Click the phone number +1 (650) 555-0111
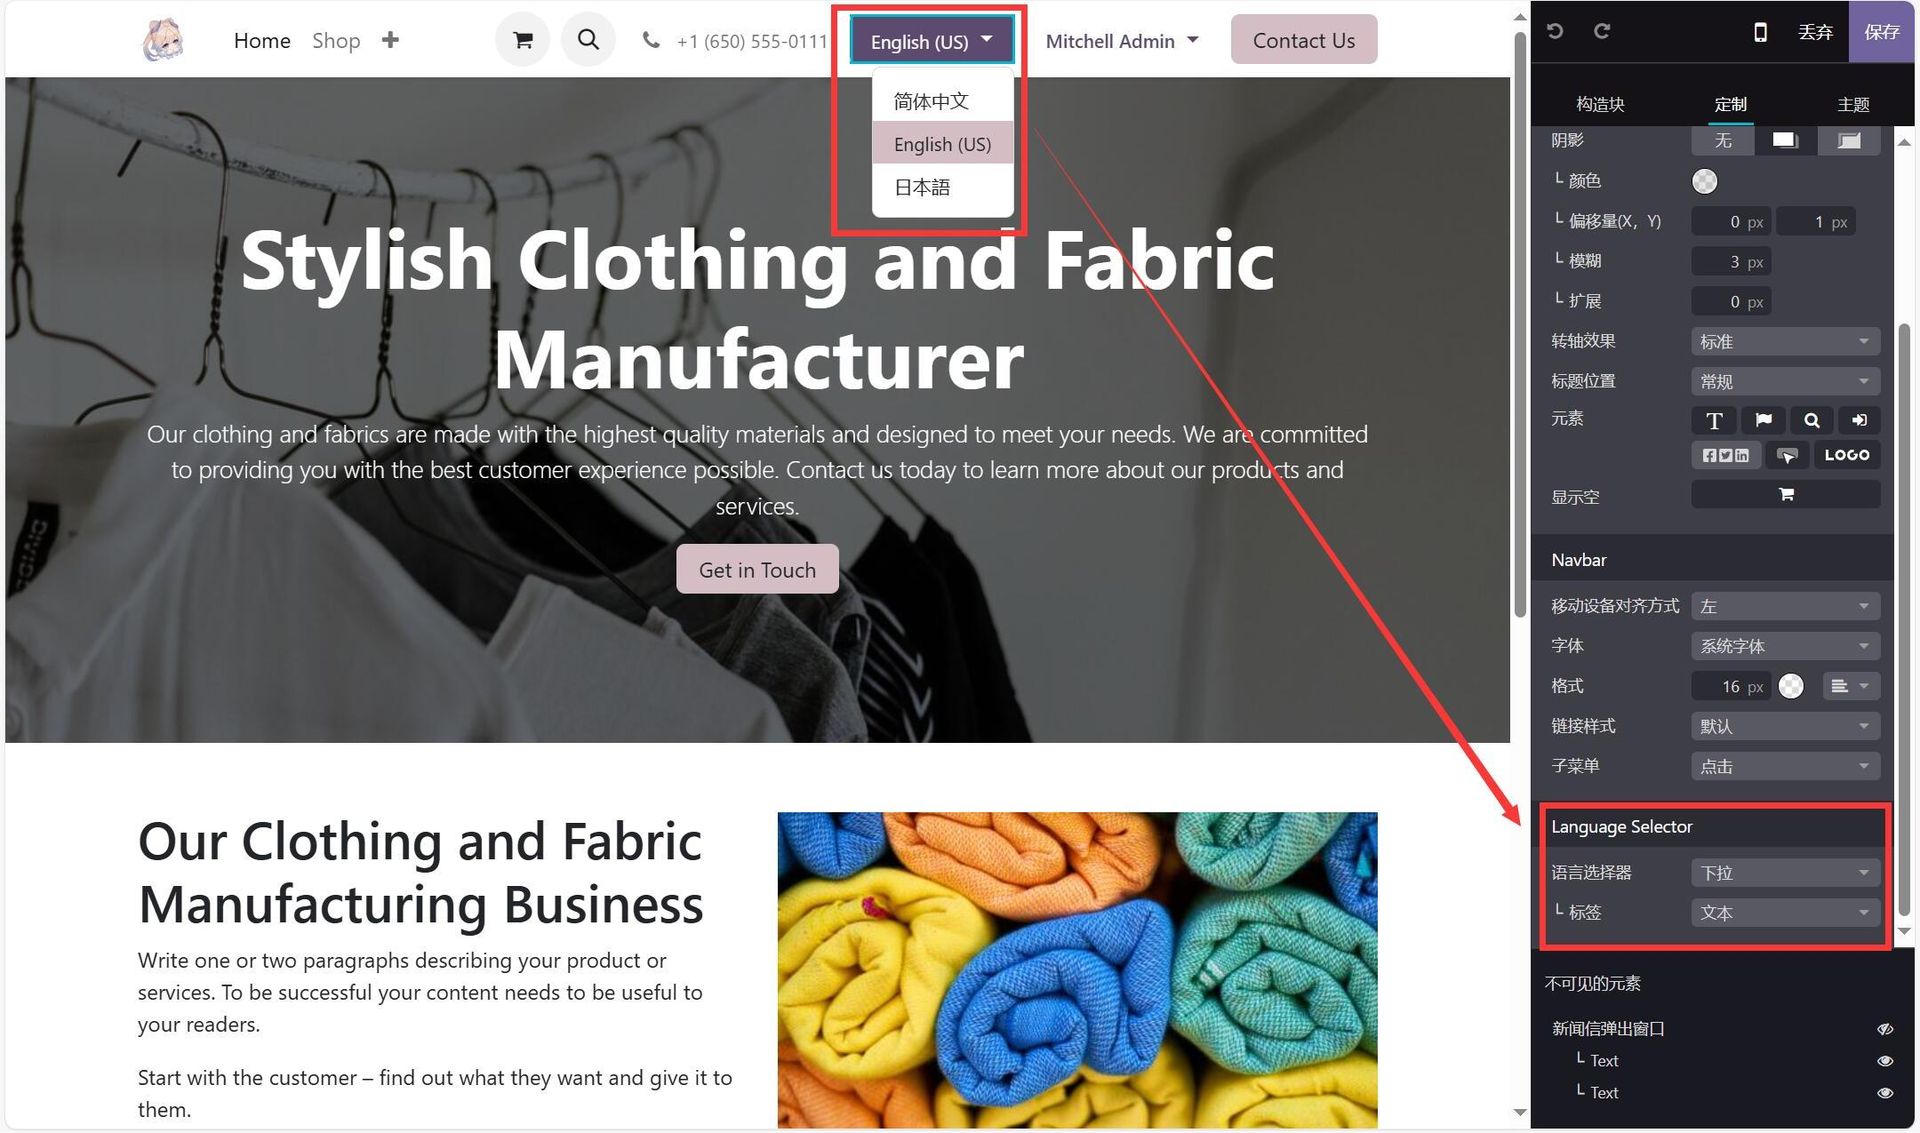The height and width of the screenshot is (1133, 1920). [752, 41]
